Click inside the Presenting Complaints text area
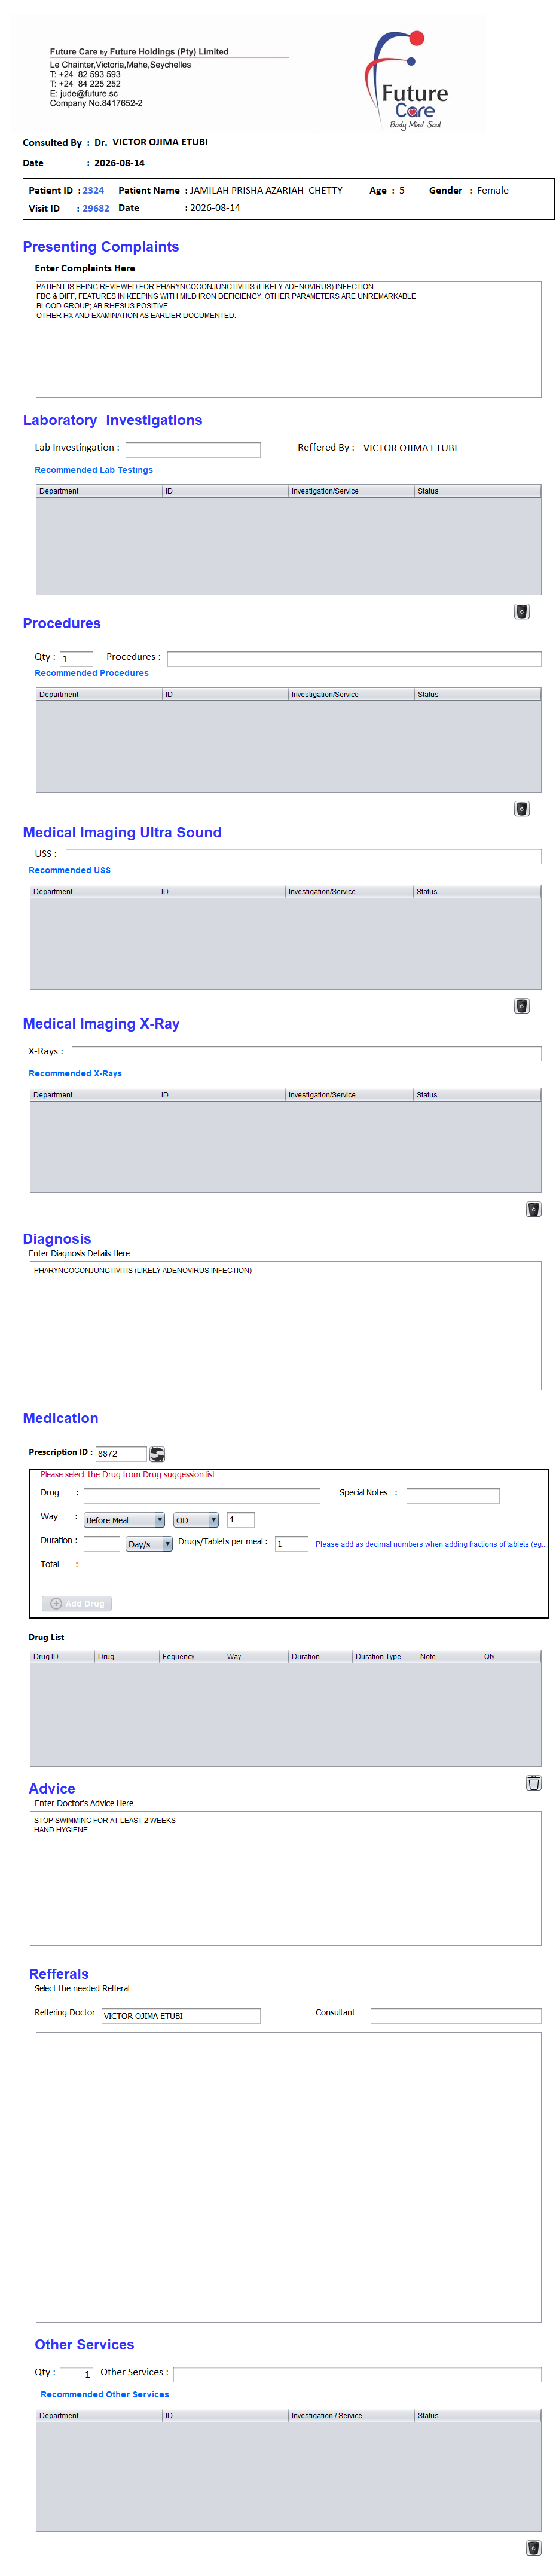556x2576 pixels. pos(288,339)
